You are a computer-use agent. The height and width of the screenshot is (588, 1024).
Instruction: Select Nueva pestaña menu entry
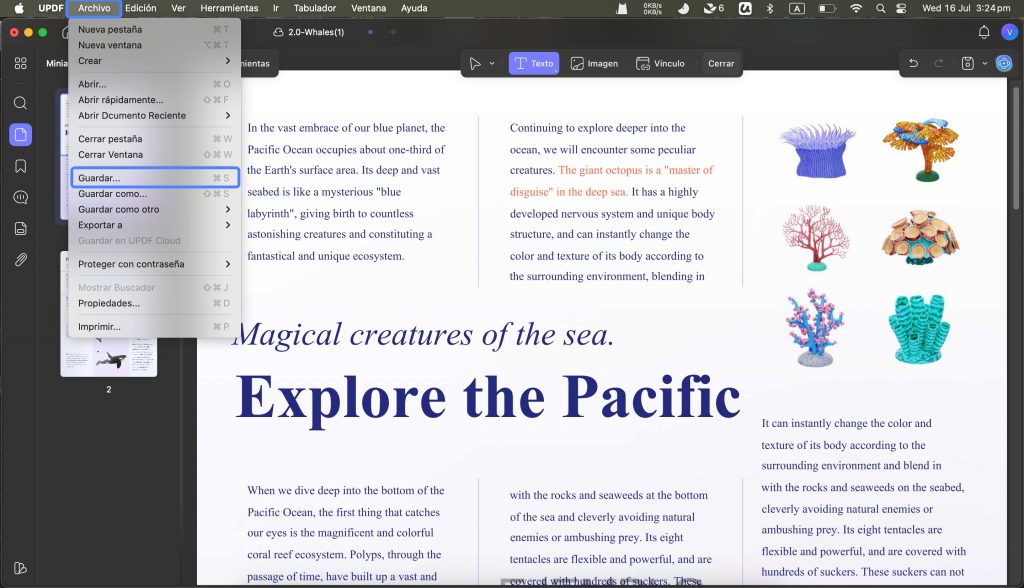[154, 29]
